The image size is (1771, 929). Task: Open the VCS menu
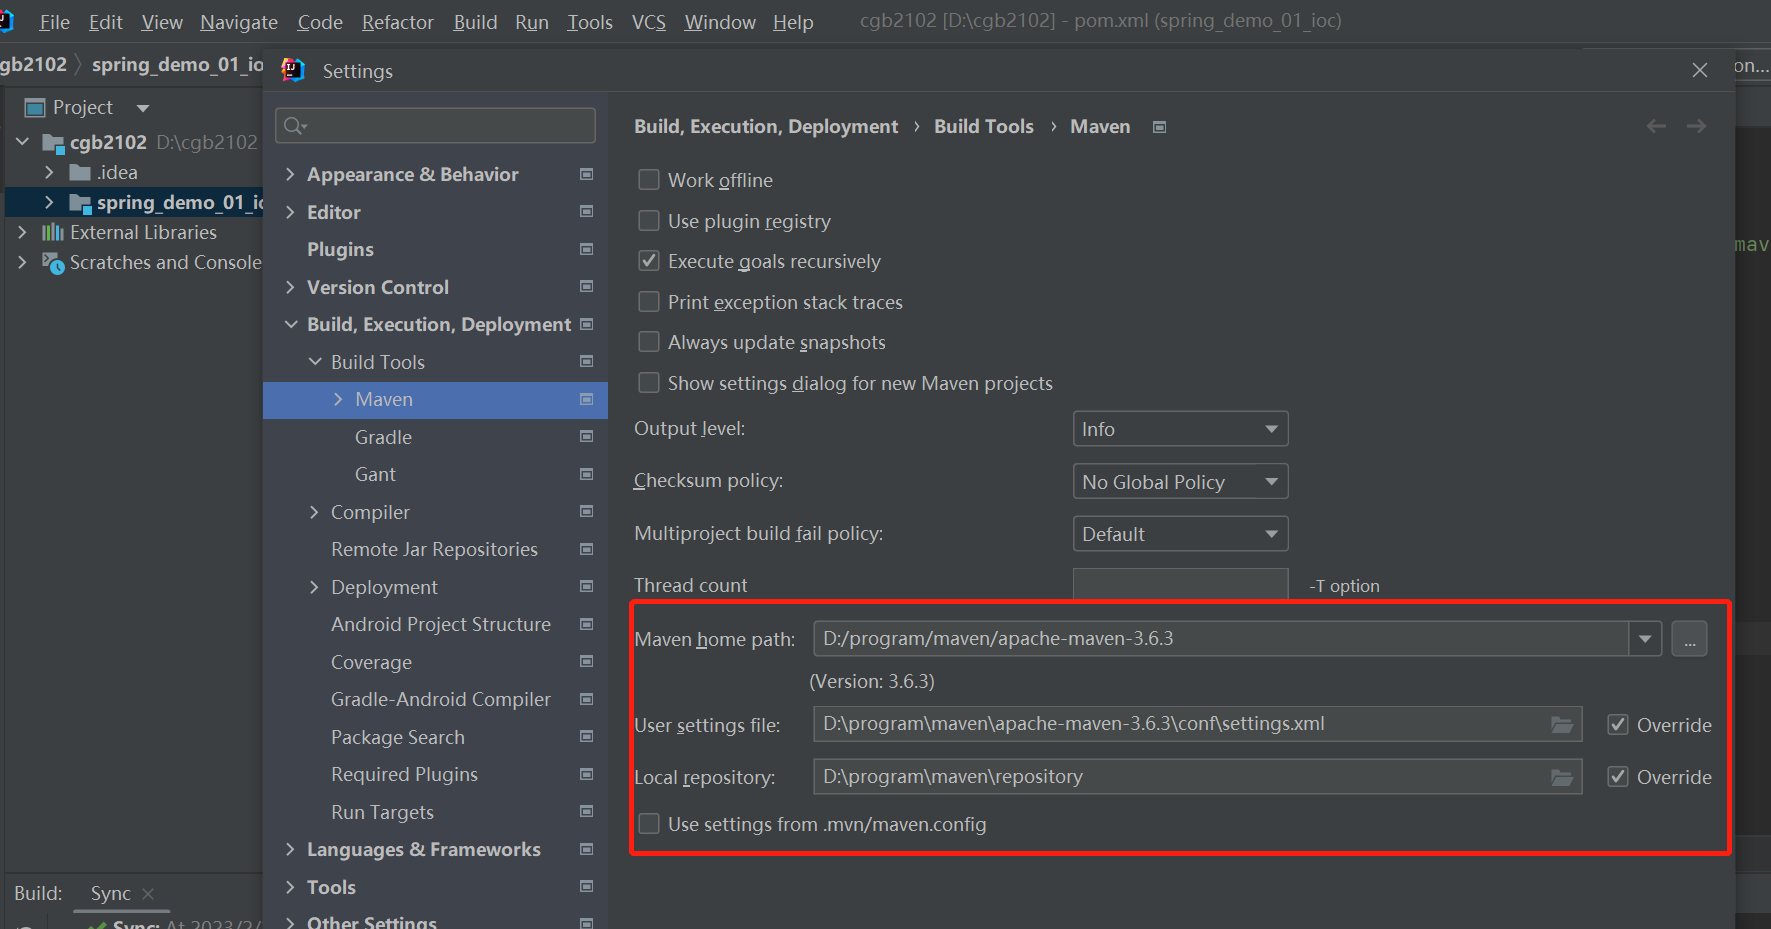pyautogui.click(x=649, y=22)
